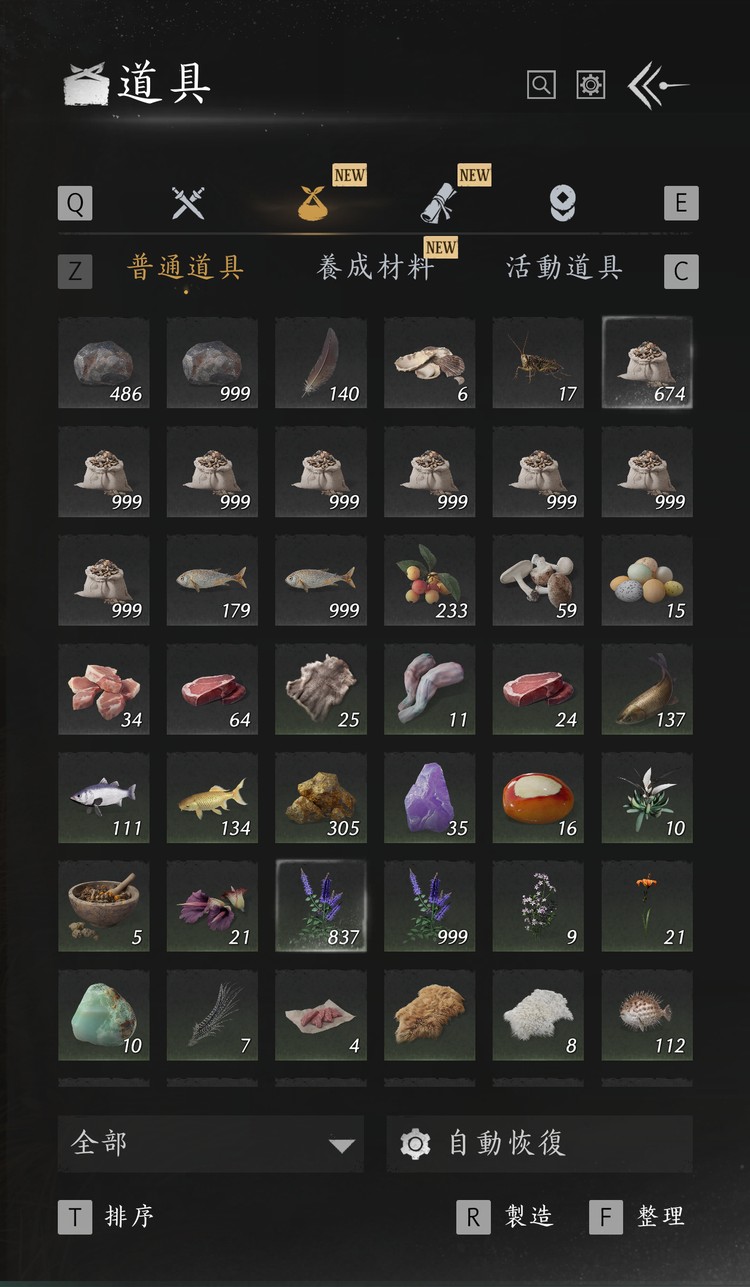Expand the 全部 filter dropdown
Screen dimensions: 750x1287
point(211,1144)
